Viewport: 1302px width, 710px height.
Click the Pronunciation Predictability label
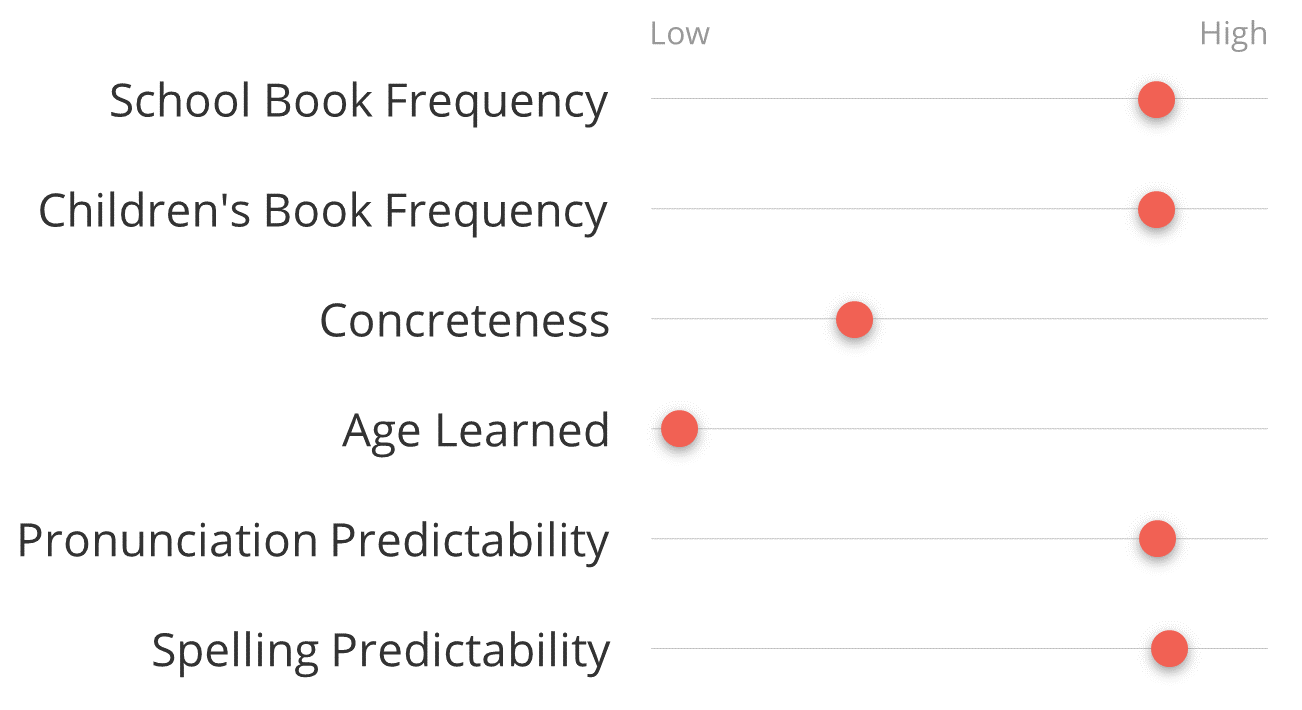313,541
